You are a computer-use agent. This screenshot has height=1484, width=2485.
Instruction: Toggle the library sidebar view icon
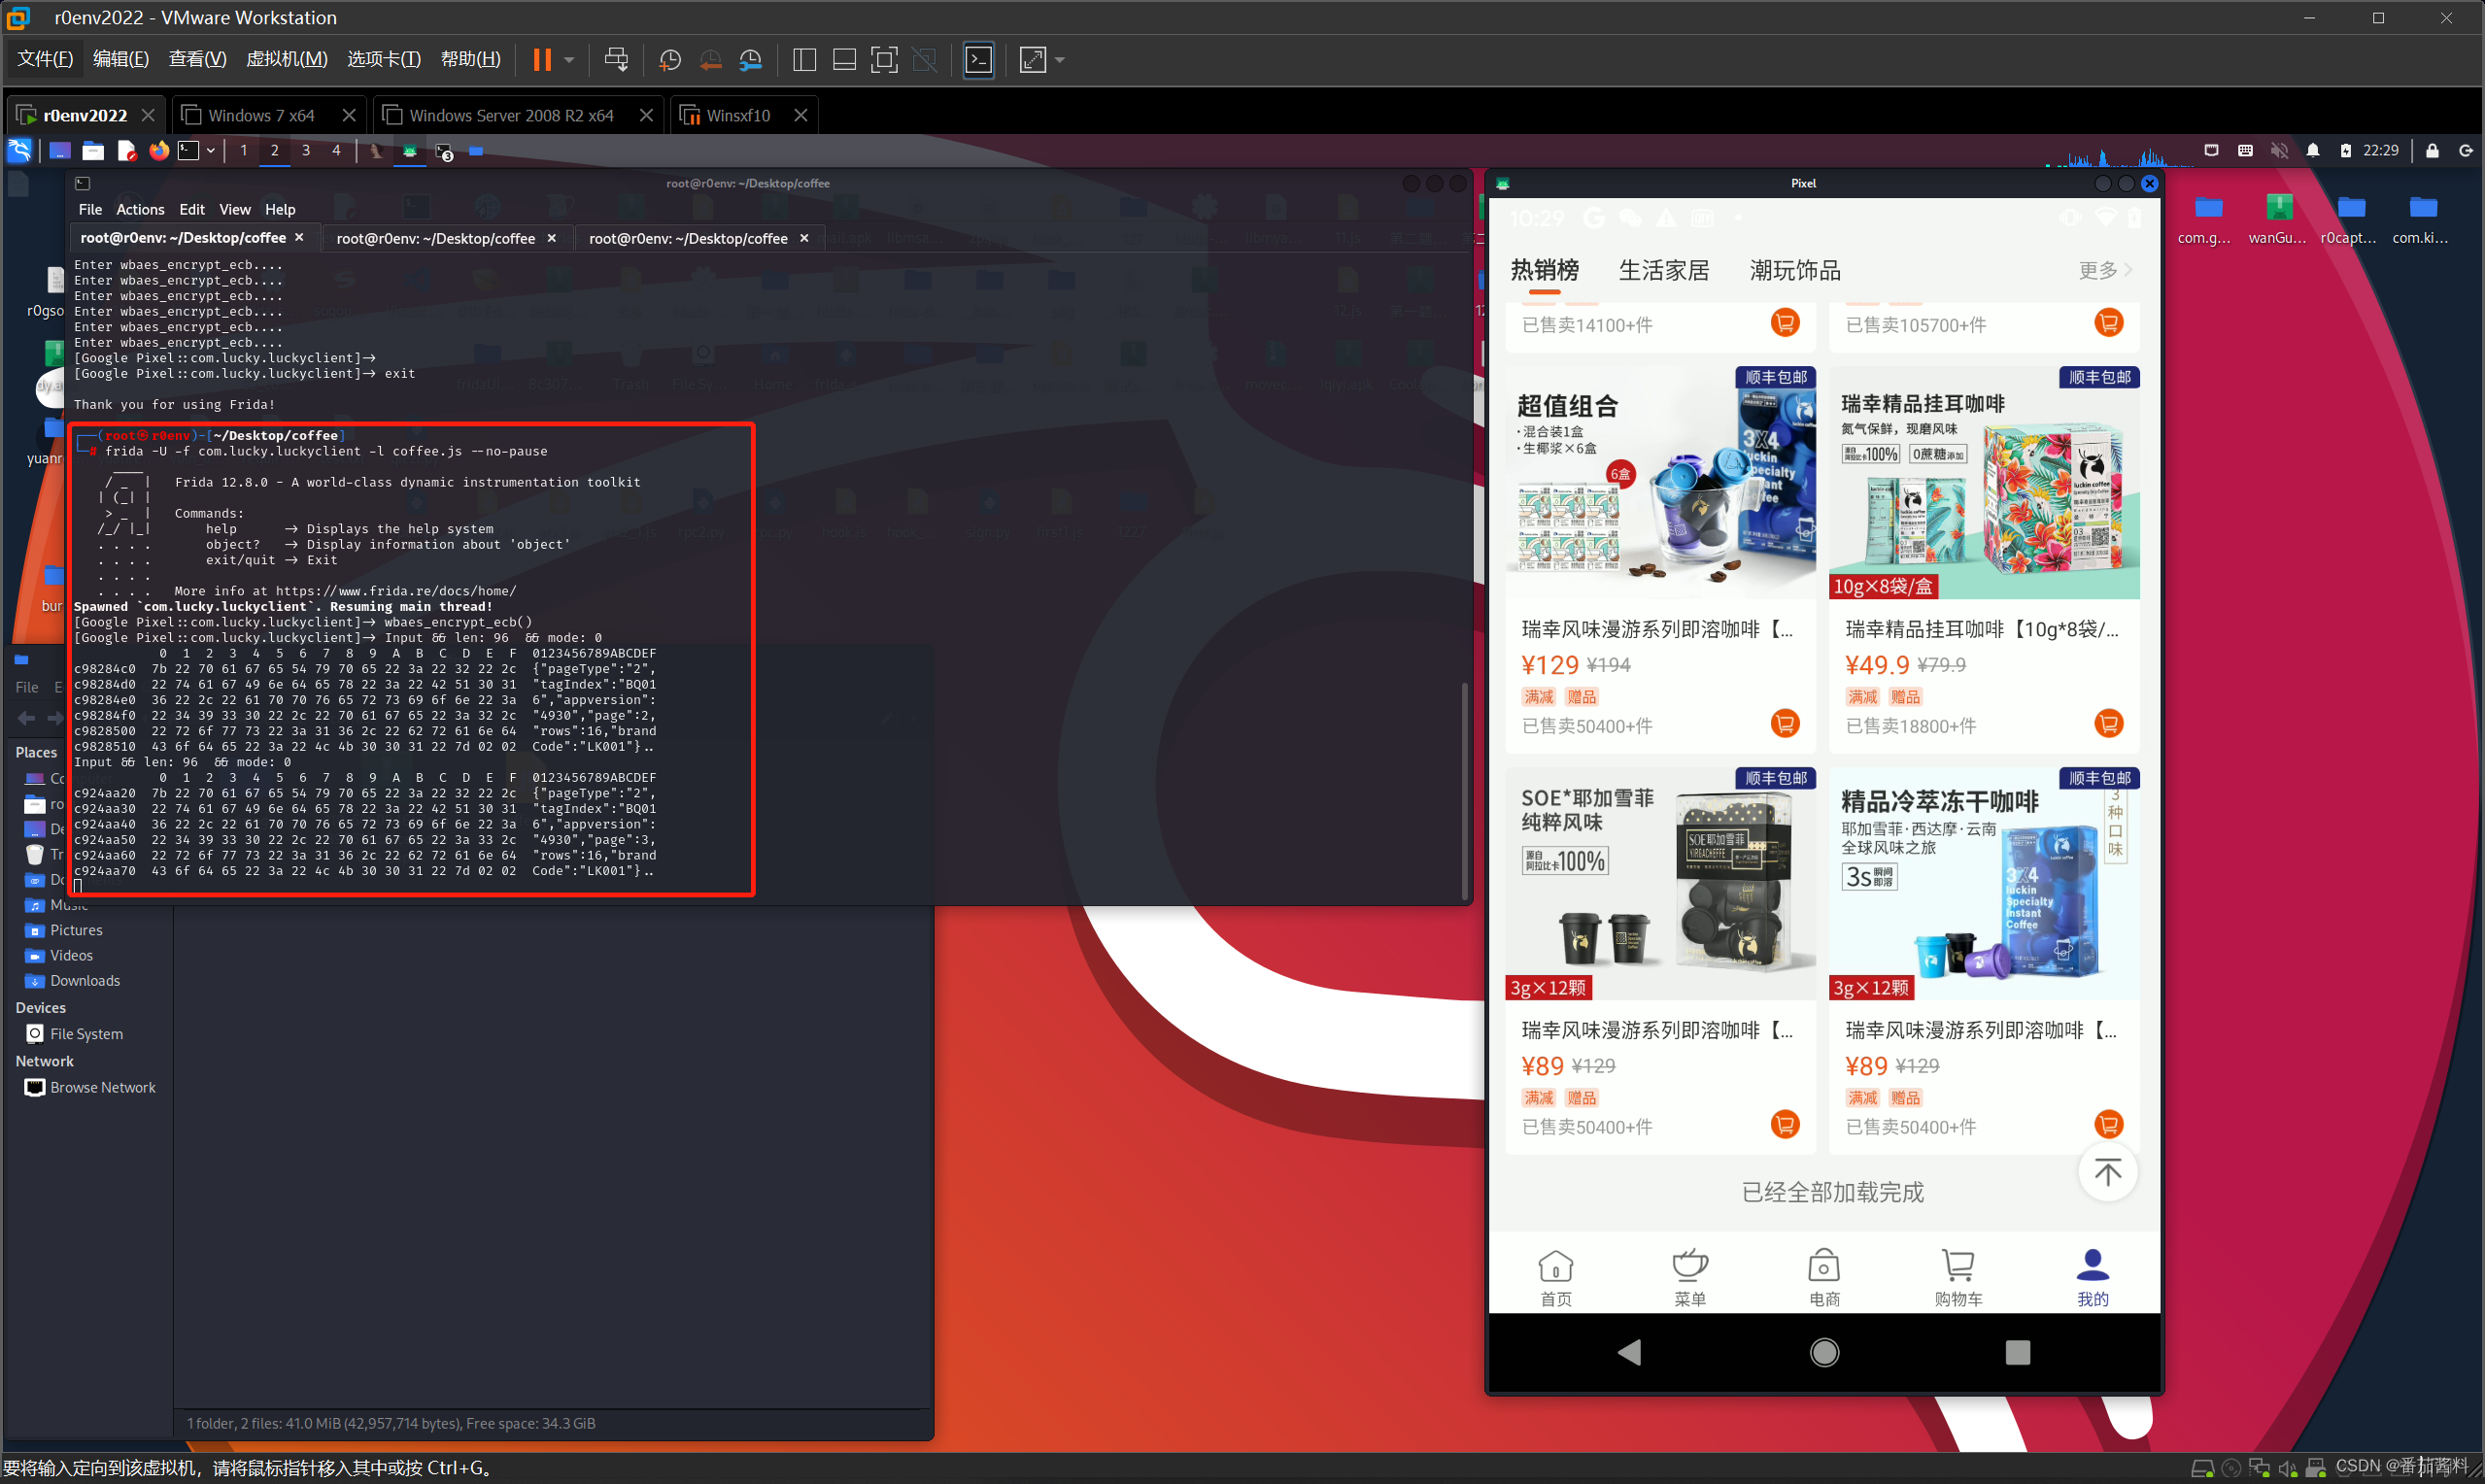click(x=804, y=60)
